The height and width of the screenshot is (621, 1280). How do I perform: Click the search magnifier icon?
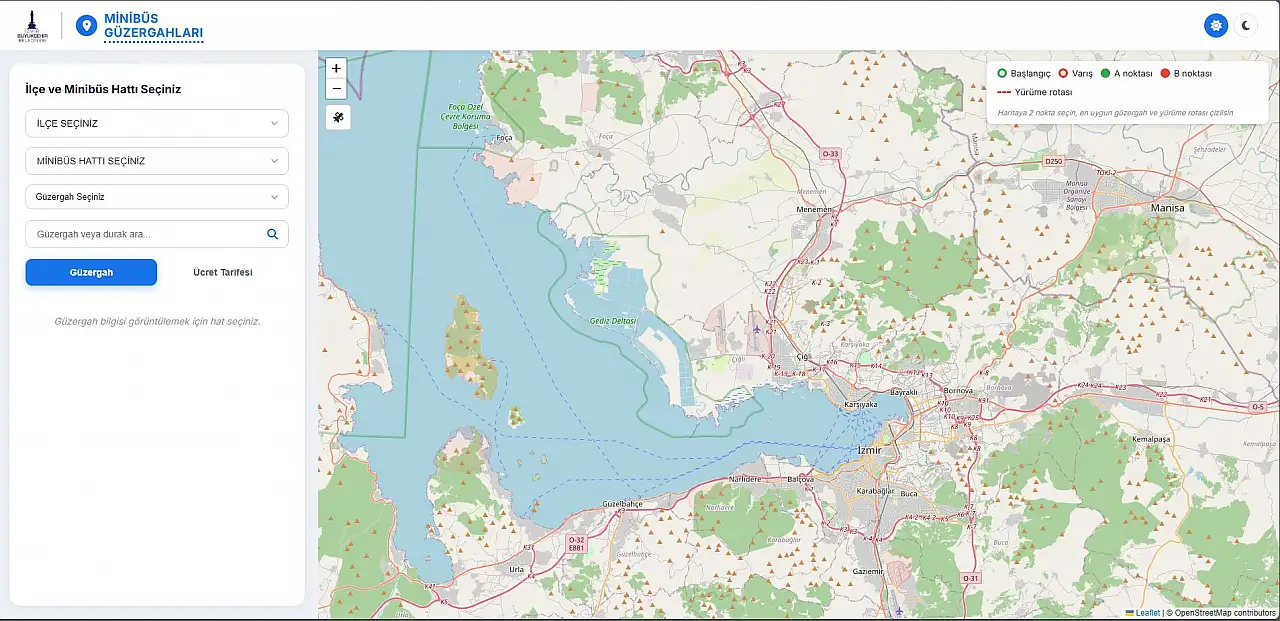[x=272, y=234]
